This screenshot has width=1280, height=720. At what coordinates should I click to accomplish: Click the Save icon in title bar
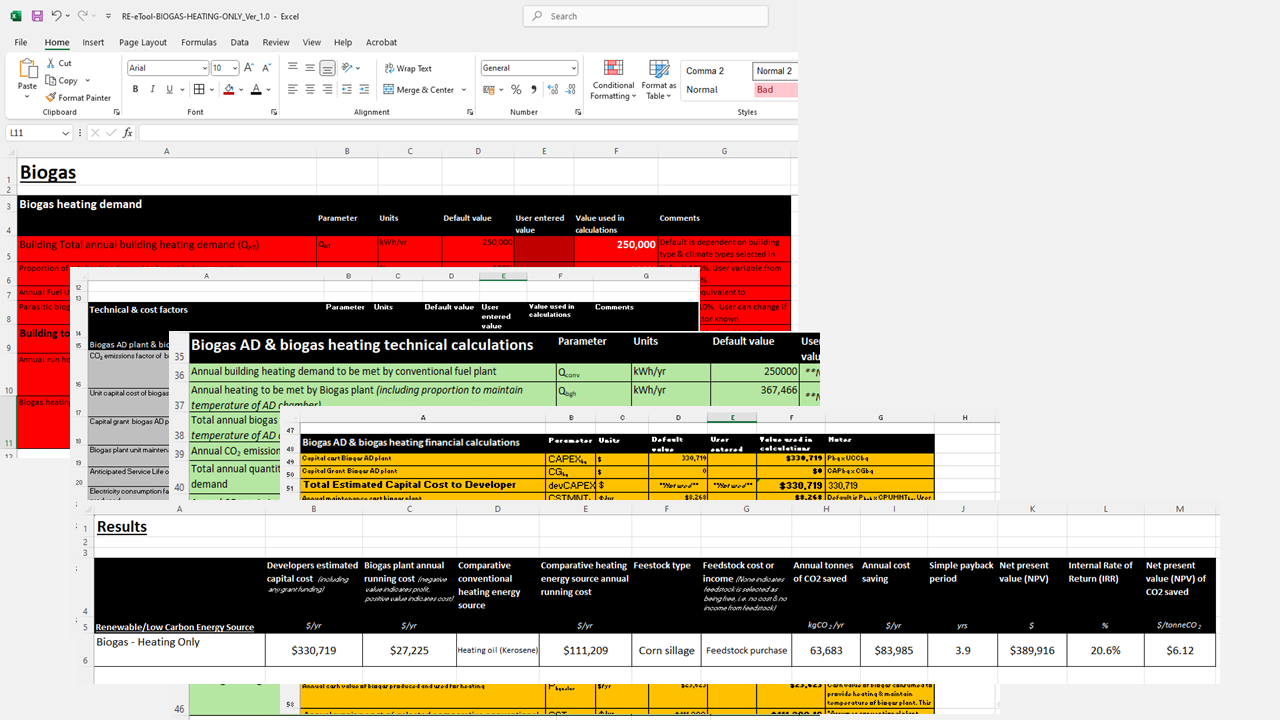point(37,16)
